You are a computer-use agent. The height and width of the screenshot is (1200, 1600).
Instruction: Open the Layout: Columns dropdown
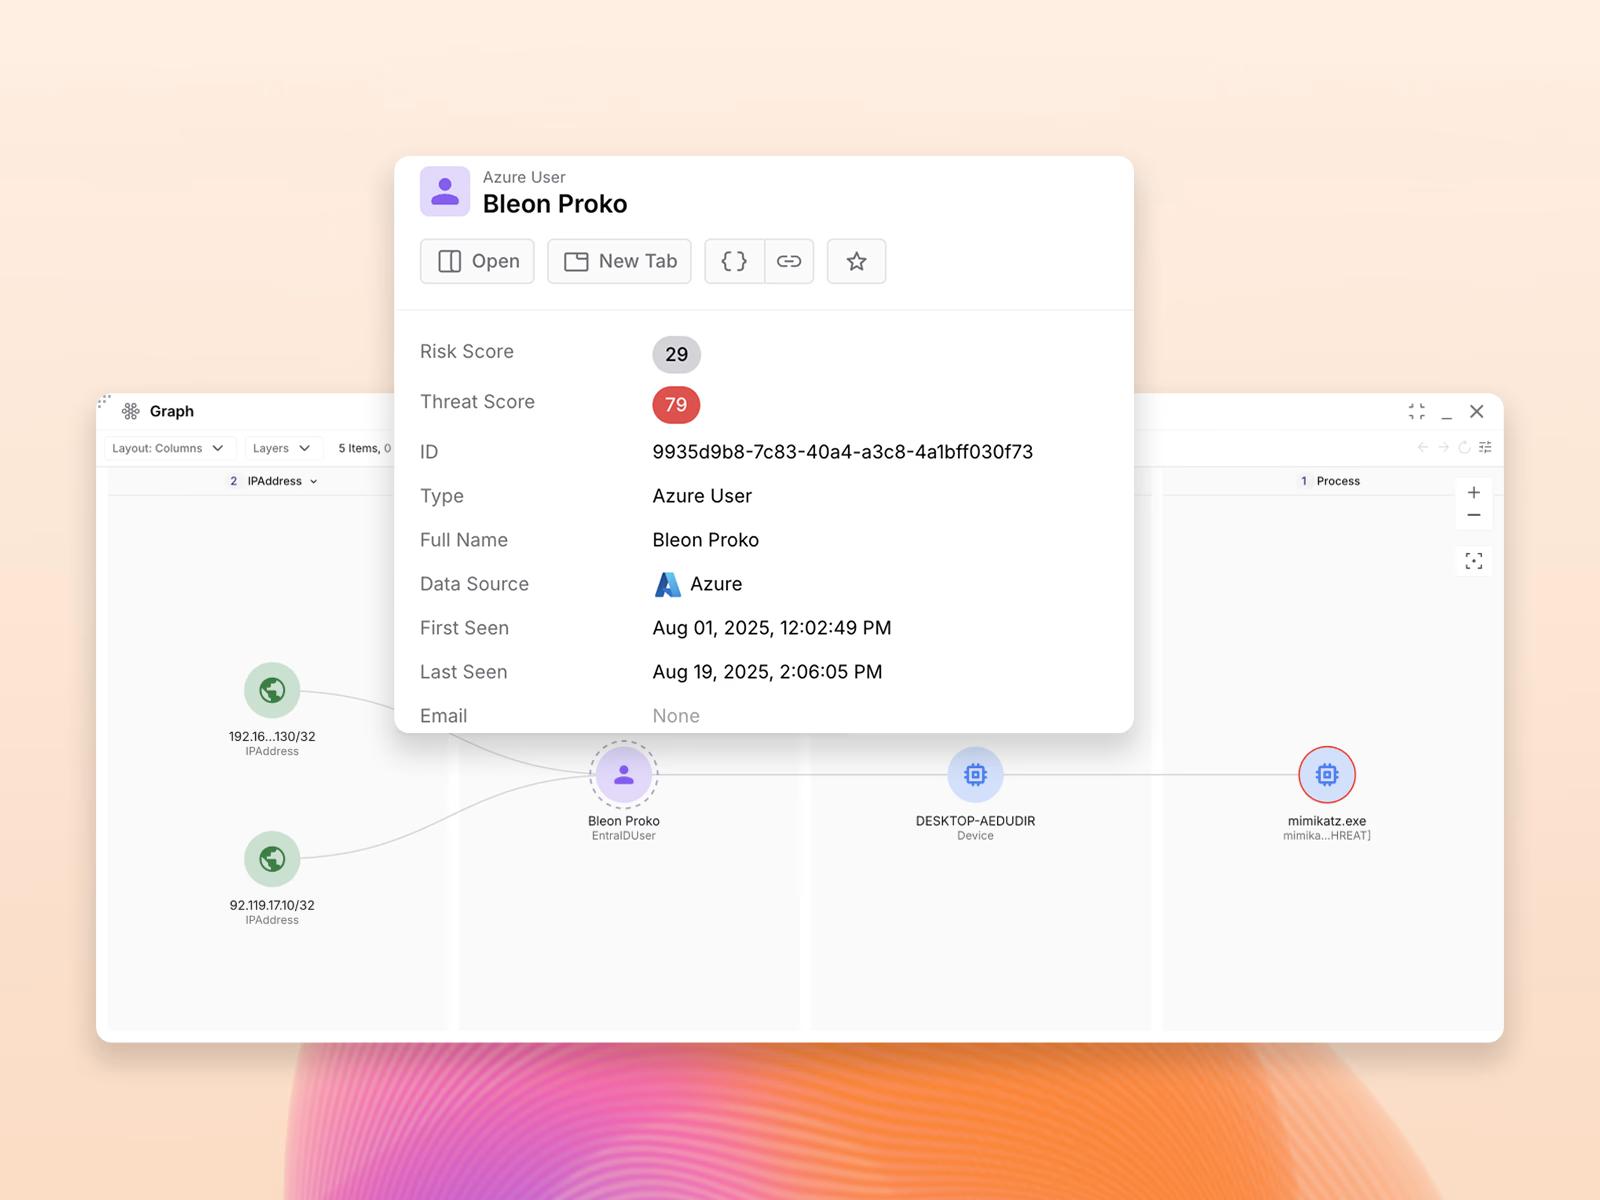(169, 448)
